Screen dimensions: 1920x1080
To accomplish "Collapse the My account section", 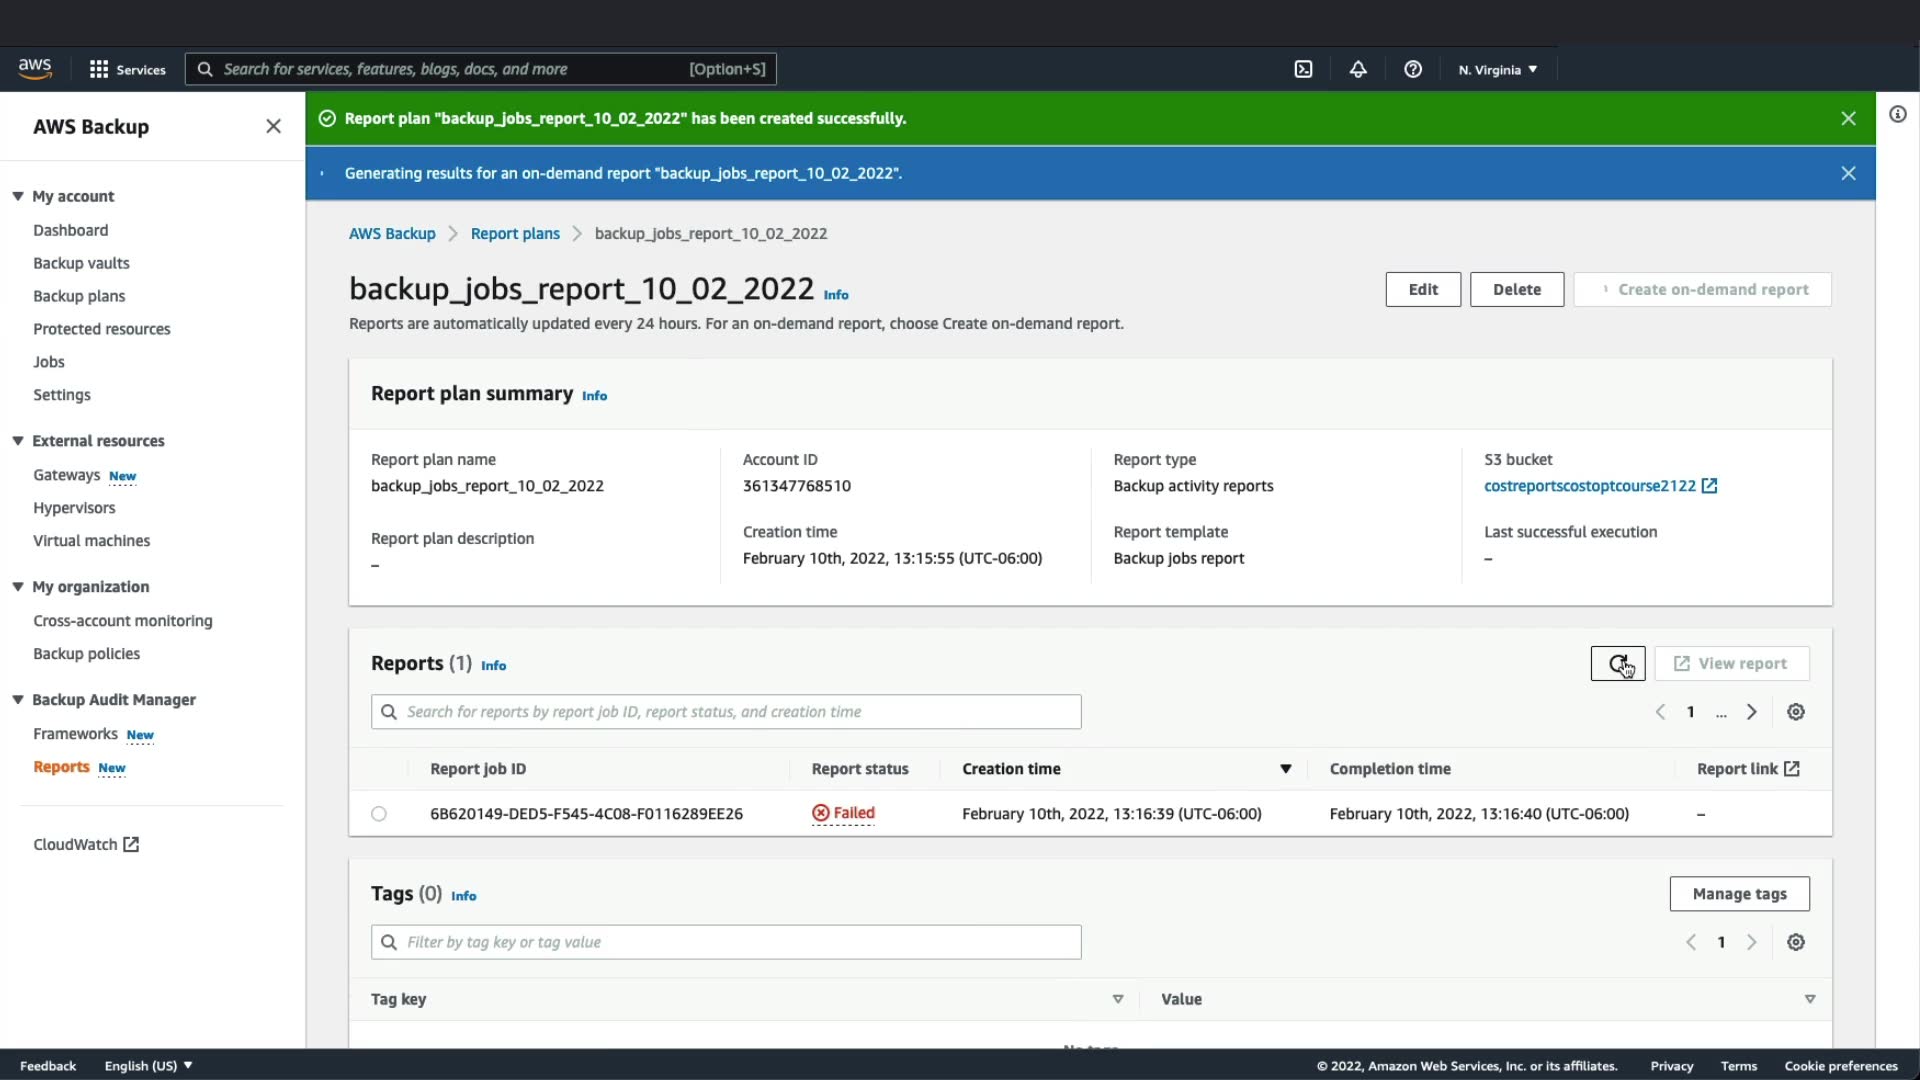I will (18, 196).
